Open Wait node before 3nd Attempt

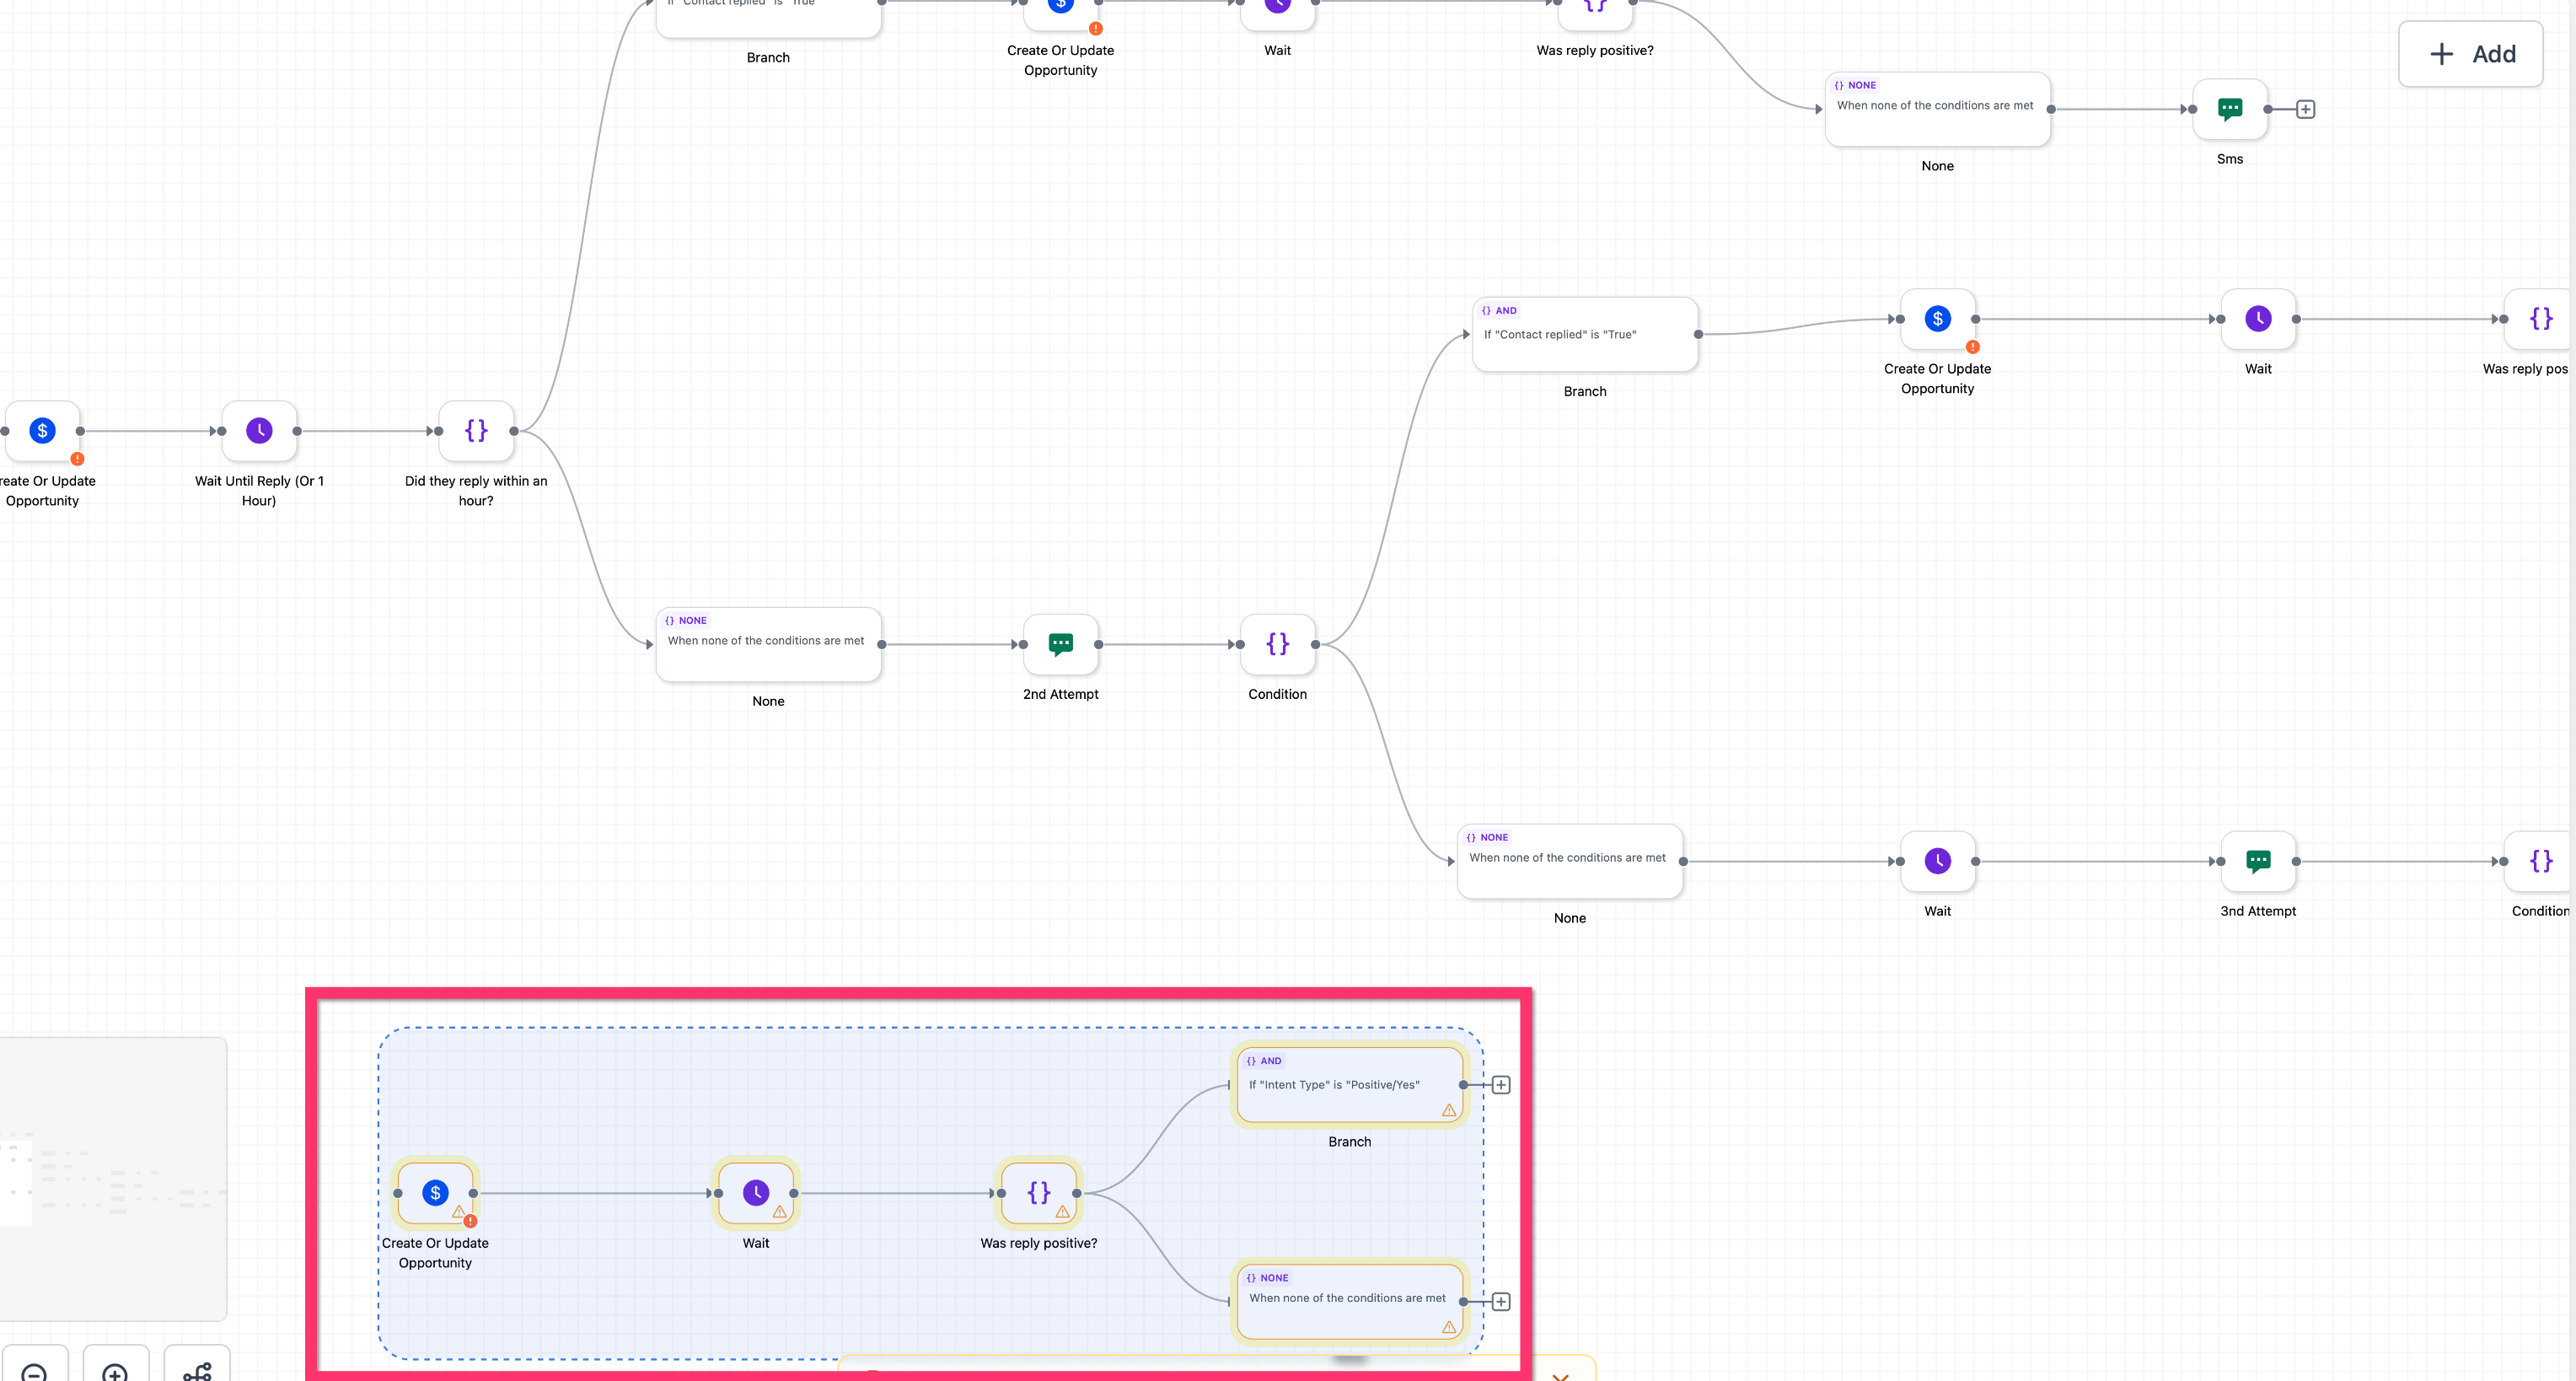tap(1937, 861)
